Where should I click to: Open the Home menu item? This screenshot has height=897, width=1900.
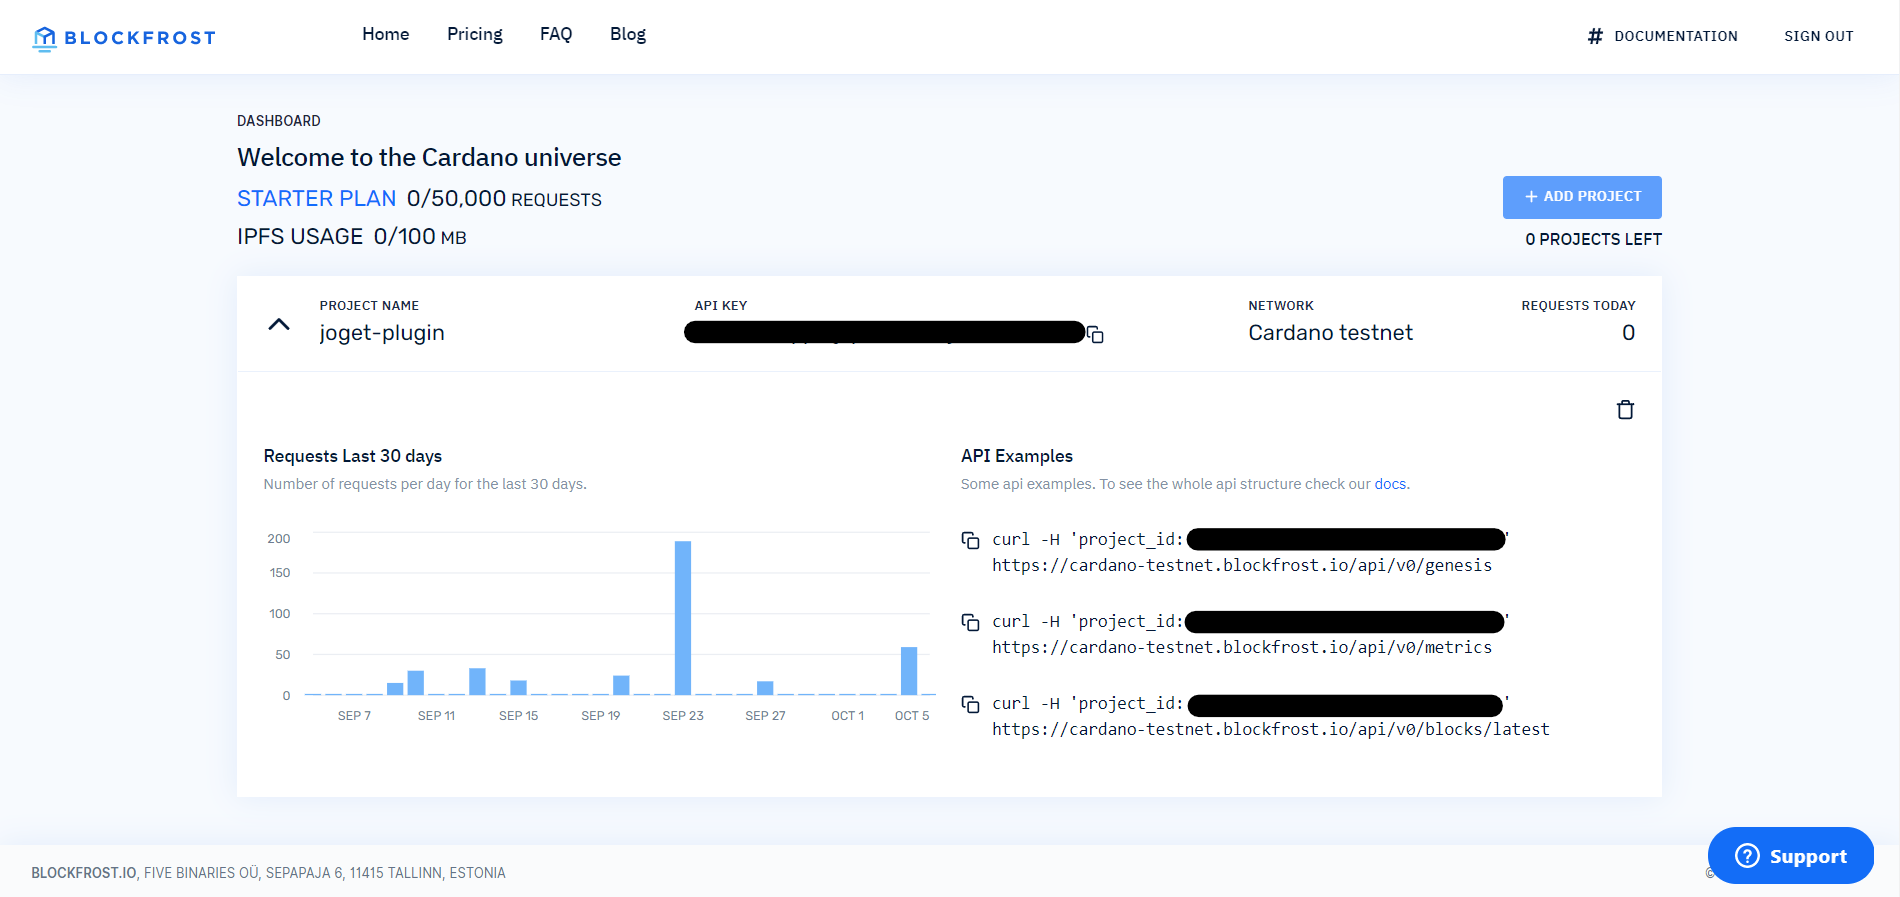[x=385, y=34]
